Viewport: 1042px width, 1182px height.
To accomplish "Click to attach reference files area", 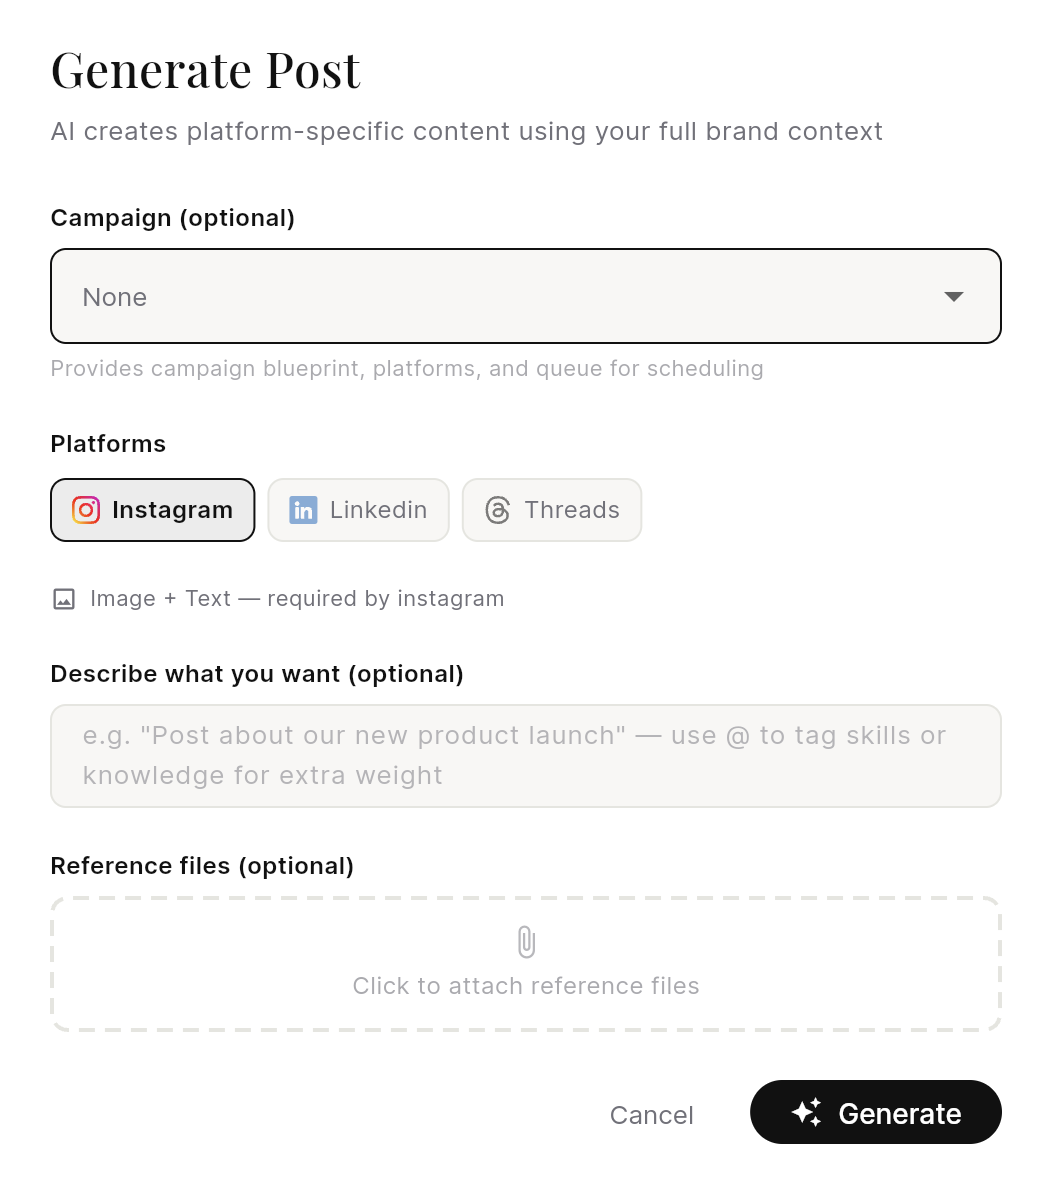I will click(525, 964).
